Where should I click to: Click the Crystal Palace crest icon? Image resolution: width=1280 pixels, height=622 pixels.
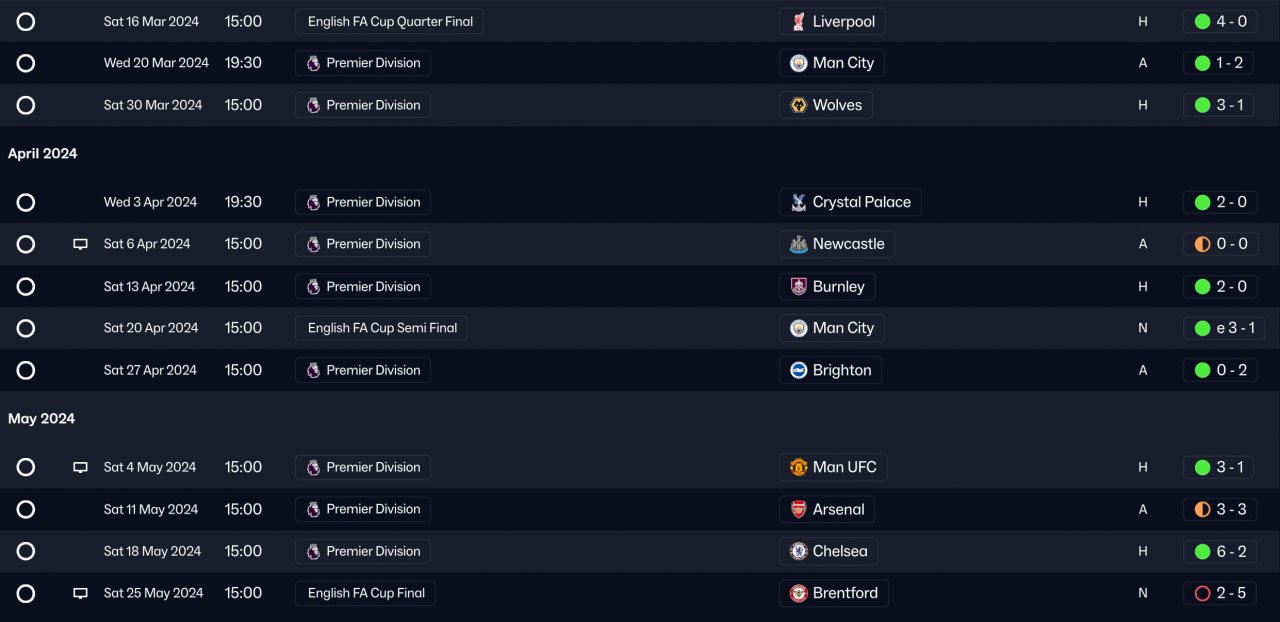coord(798,202)
